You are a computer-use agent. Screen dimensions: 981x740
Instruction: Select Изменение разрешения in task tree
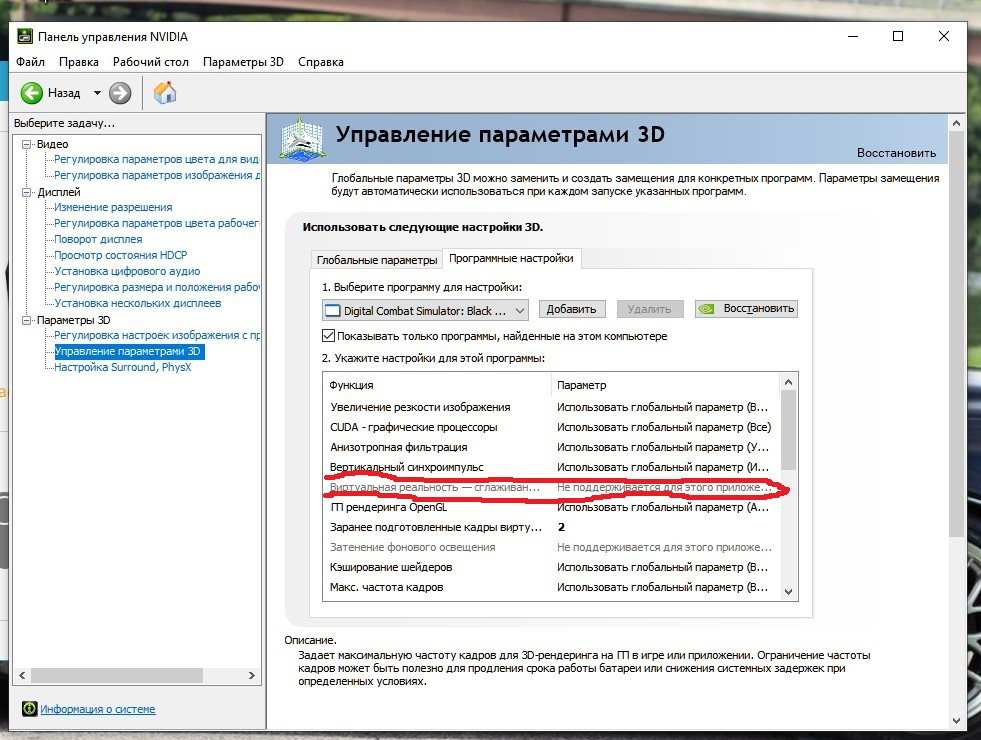[113, 207]
